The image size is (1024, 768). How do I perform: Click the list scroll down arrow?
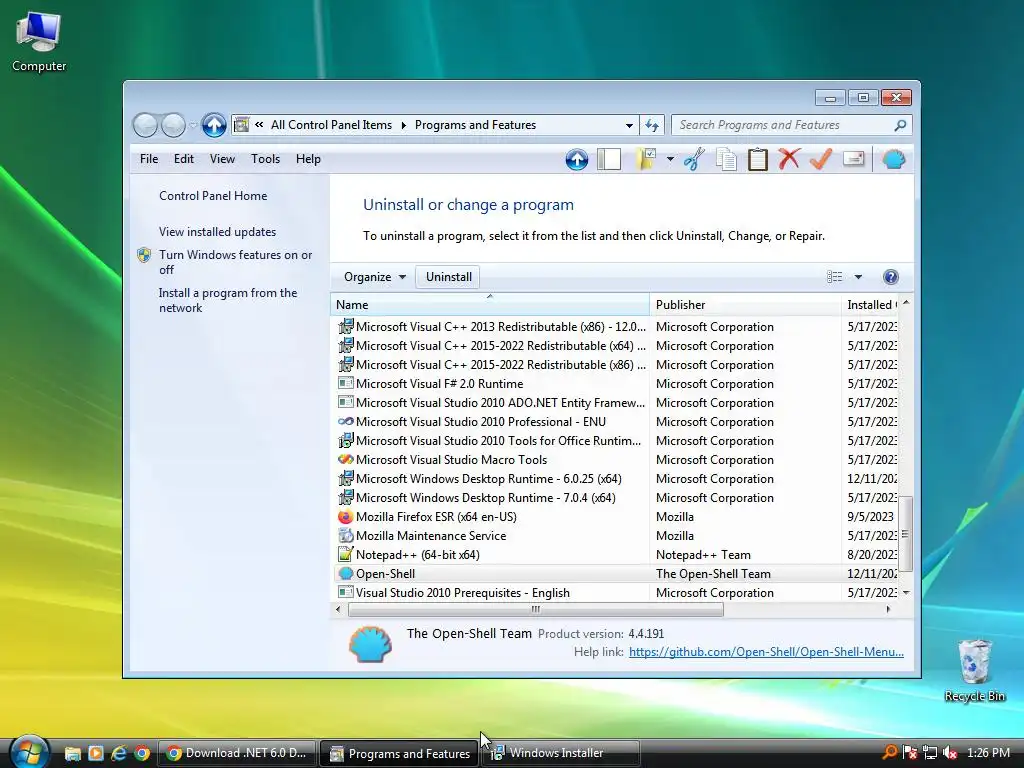906,592
